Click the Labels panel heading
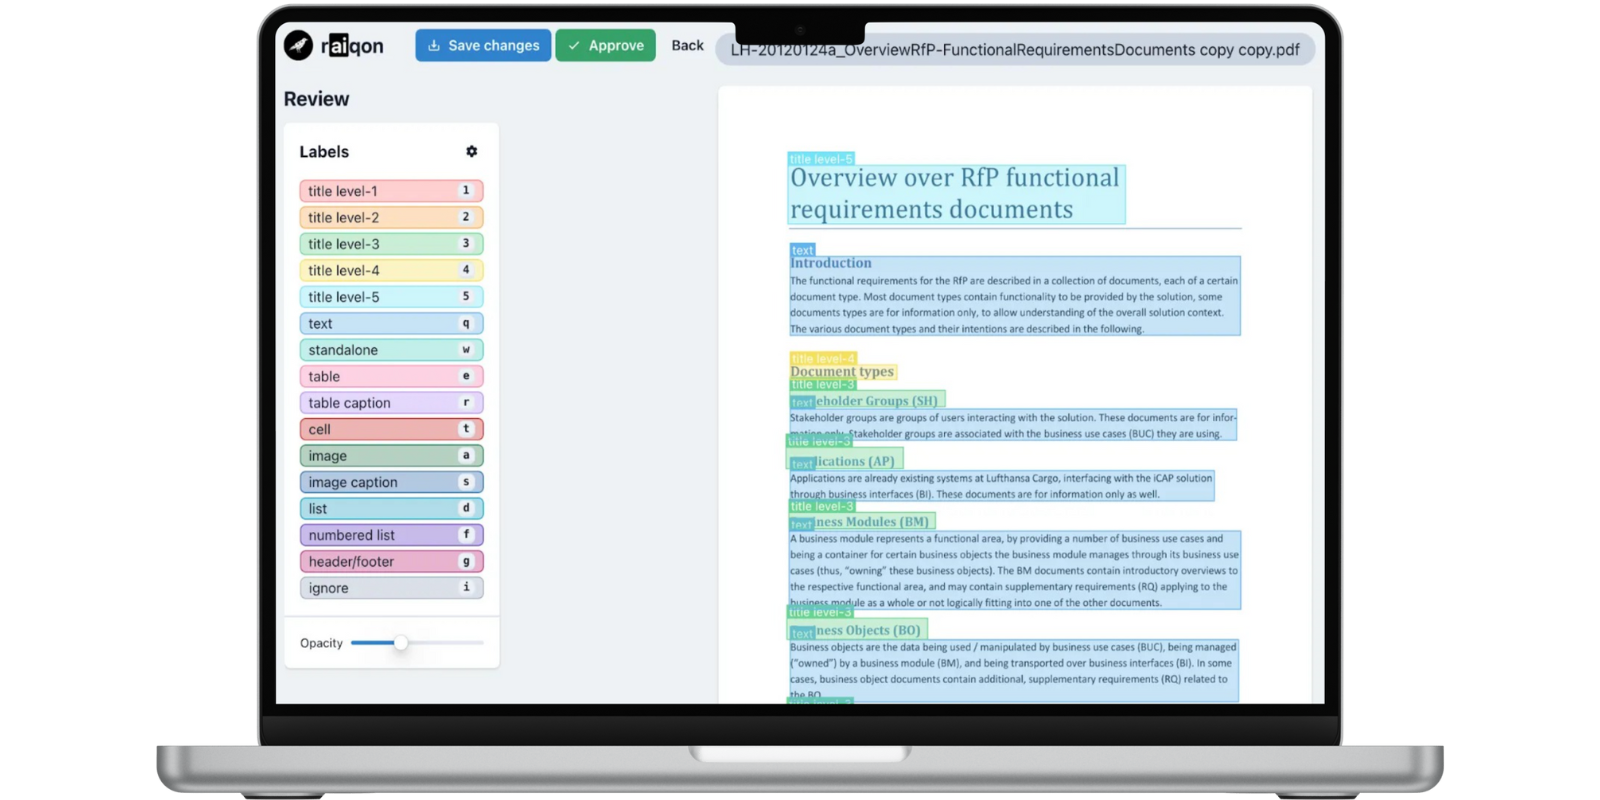Screen dimensions: 1600x800 (x=324, y=152)
